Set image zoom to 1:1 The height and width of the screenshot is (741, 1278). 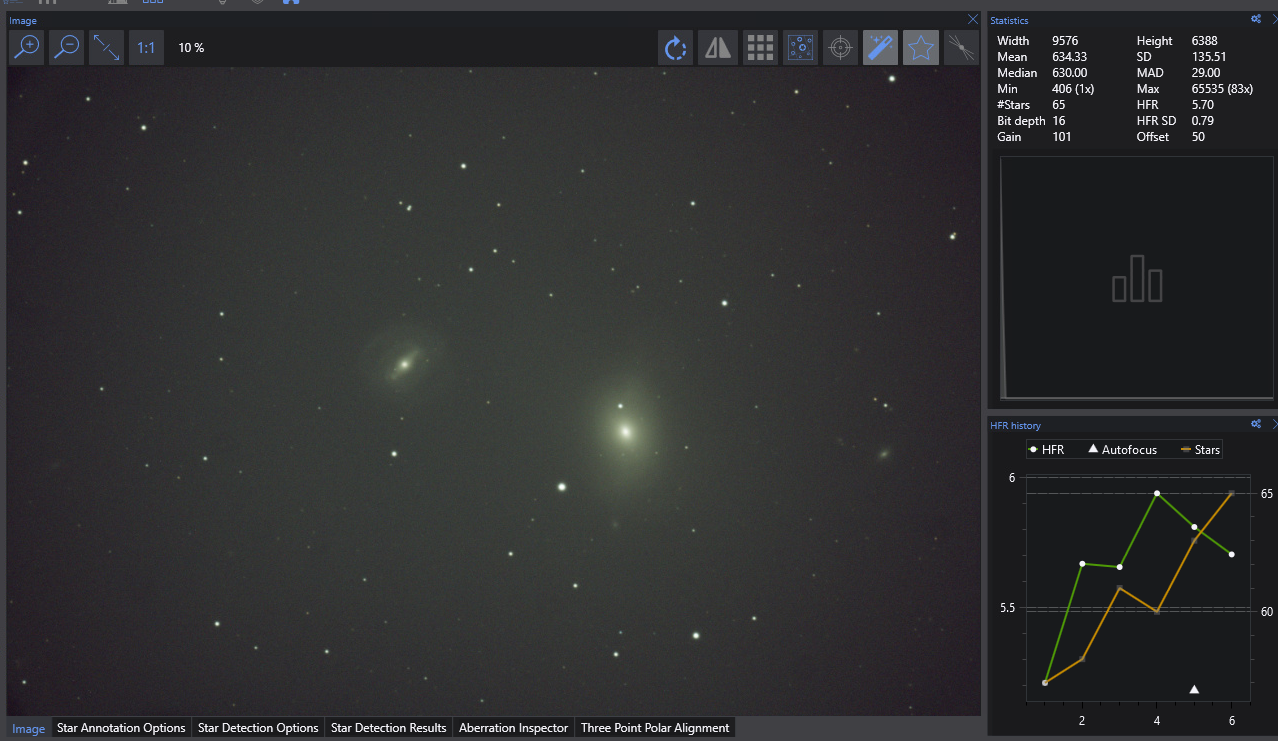tap(146, 47)
